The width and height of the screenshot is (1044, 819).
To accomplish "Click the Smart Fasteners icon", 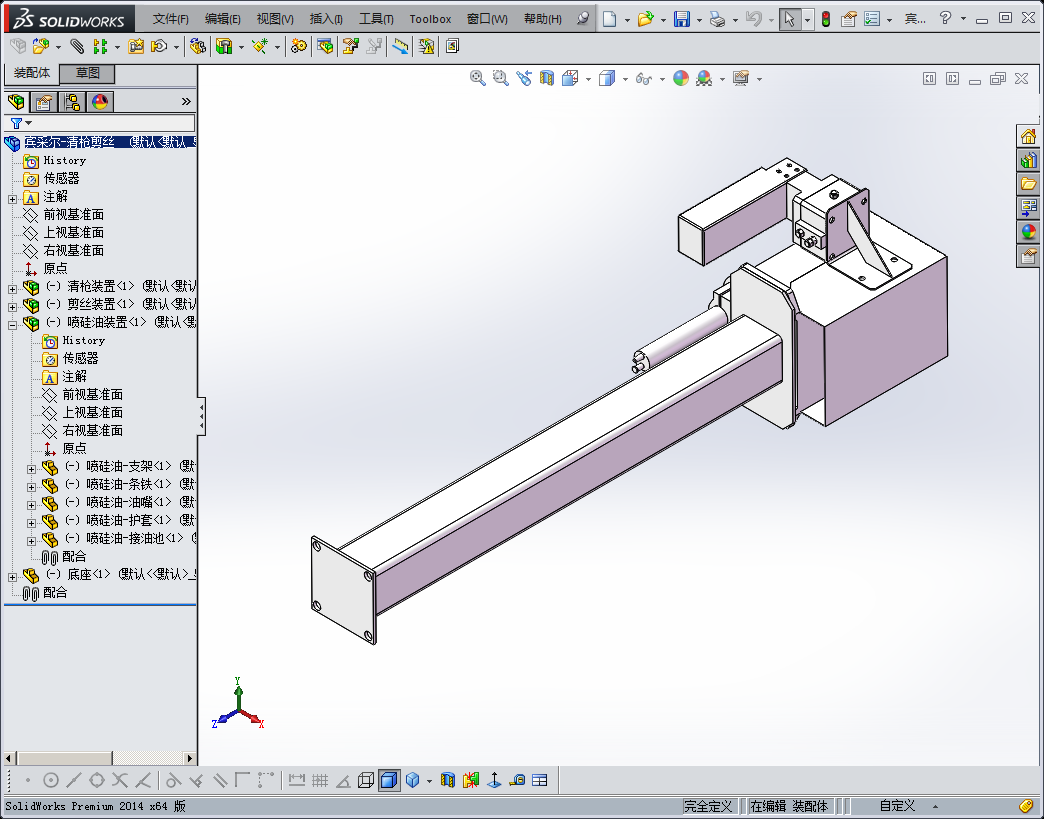I will [136, 46].
